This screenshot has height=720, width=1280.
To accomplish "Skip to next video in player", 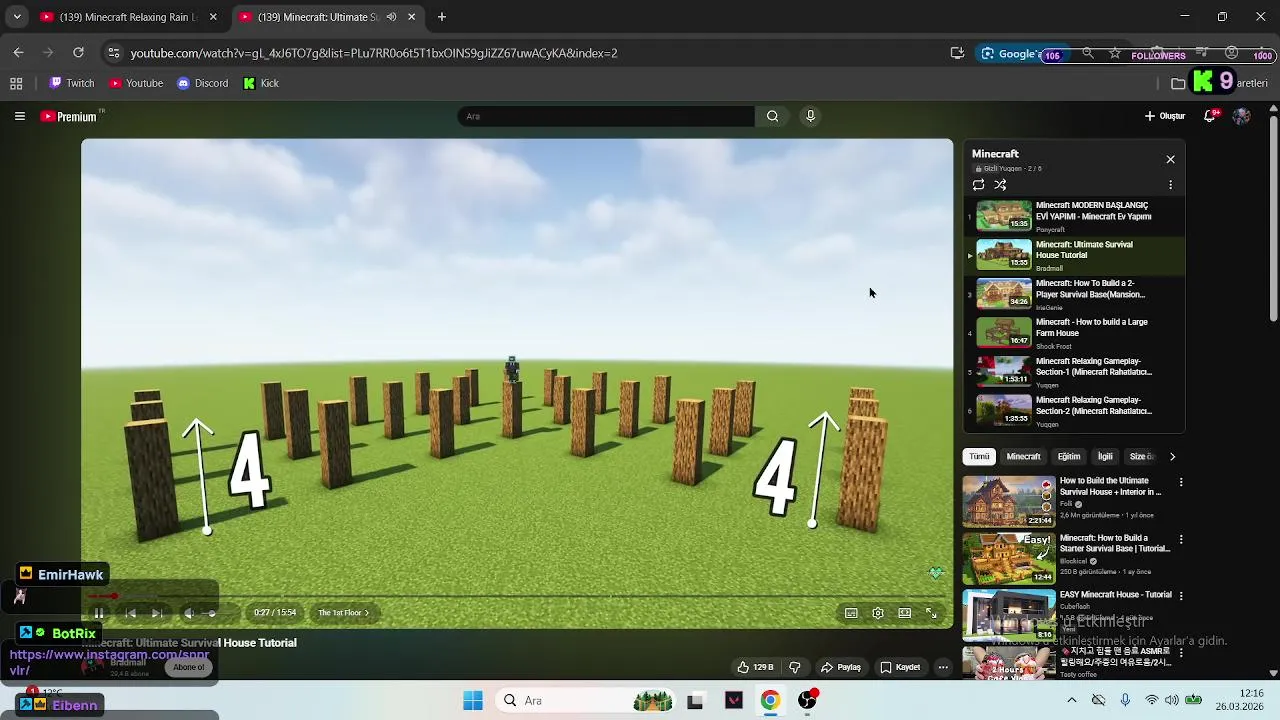I will [157, 613].
